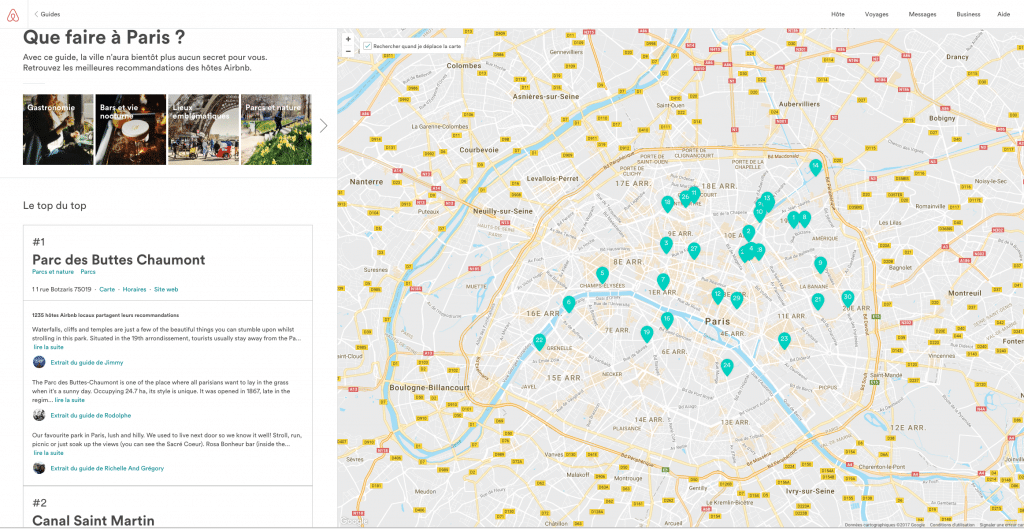Select map marker number 30
The image size is (1024, 529).
click(847, 299)
